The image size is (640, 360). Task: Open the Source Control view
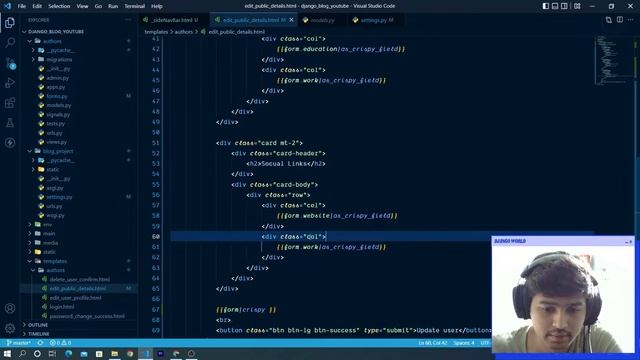click(x=10, y=63)
